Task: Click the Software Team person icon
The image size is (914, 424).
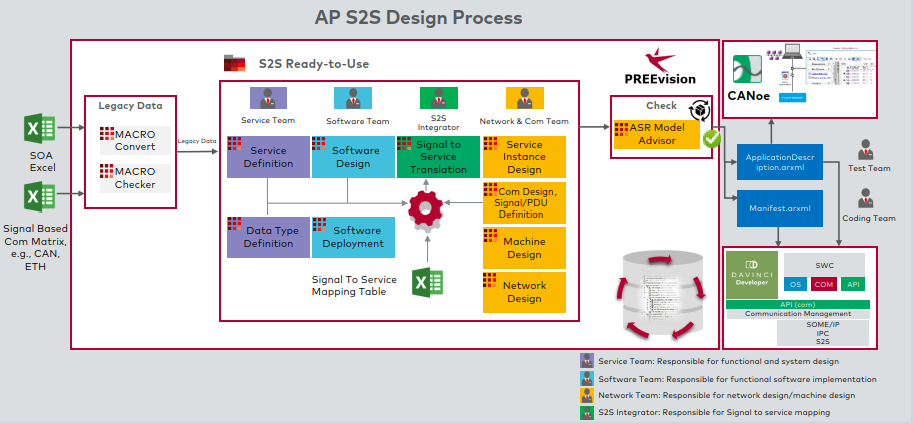Action: coord(353,98)
